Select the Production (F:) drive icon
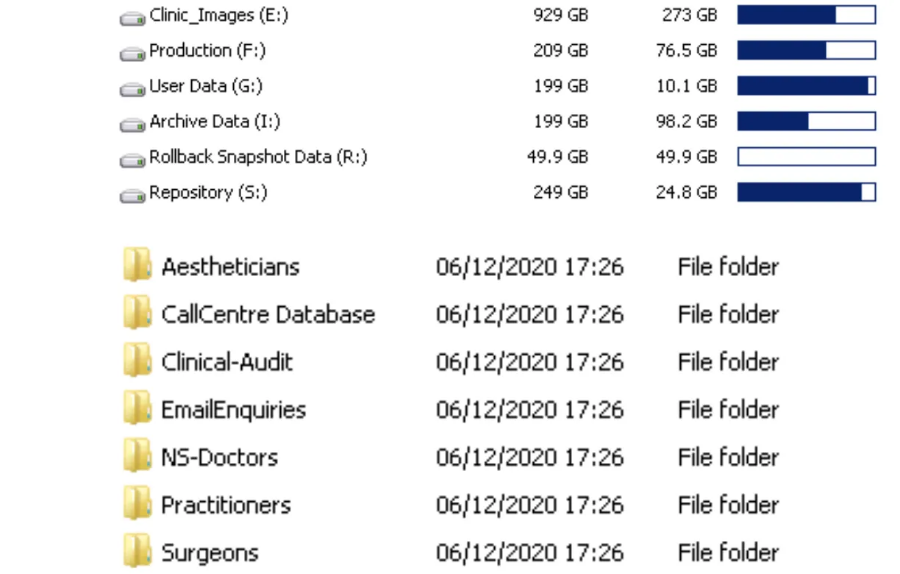Image resolution: width=900 pixels, height=574 pixels. 132,54
